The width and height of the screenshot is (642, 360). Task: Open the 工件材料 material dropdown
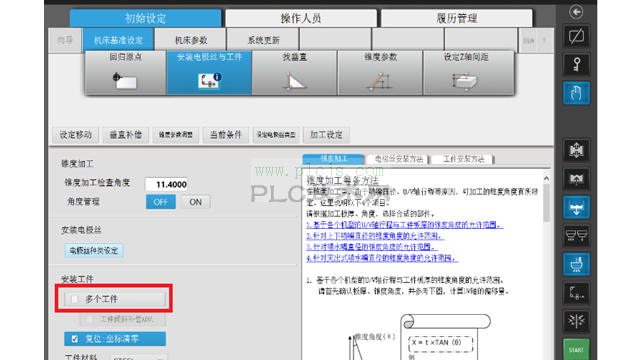[x=138, y=358]
